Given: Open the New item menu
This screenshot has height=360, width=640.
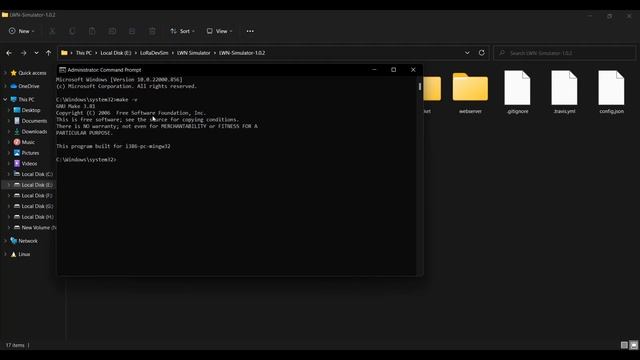Looking at the screenshot, I should point(21,31).
